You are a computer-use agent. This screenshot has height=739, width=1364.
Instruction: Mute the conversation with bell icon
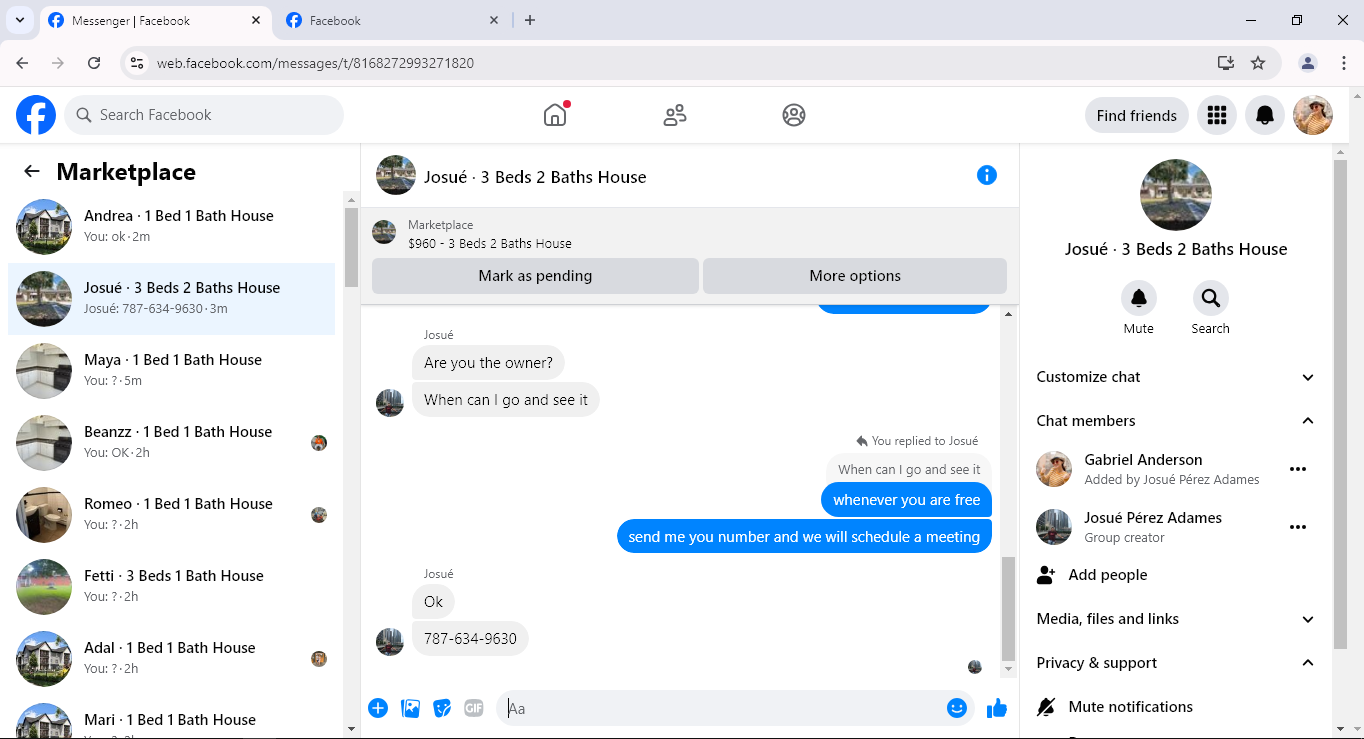[x=1139, y=298]
